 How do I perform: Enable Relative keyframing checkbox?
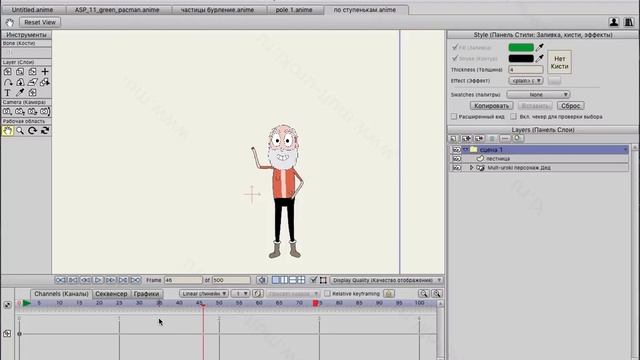327,293
